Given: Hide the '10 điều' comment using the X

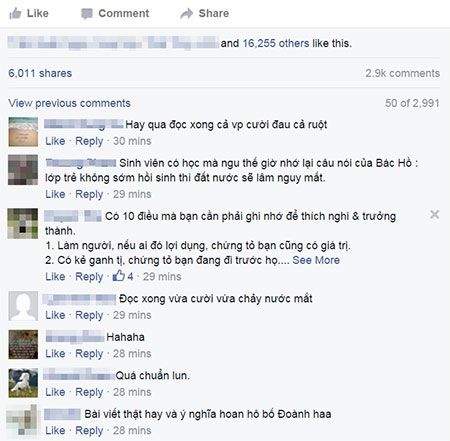Looking at the screenshot, I should (434, 214).
